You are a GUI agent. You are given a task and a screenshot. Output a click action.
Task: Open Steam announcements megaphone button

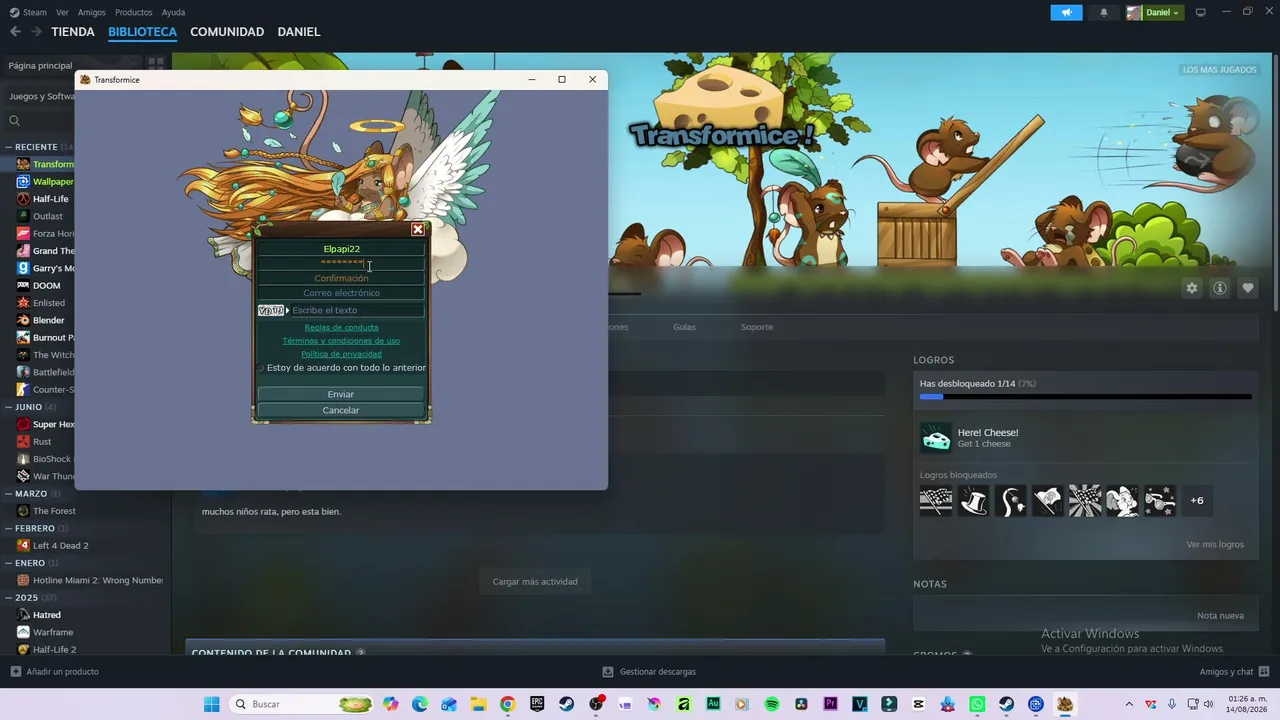coord(1066,12)
